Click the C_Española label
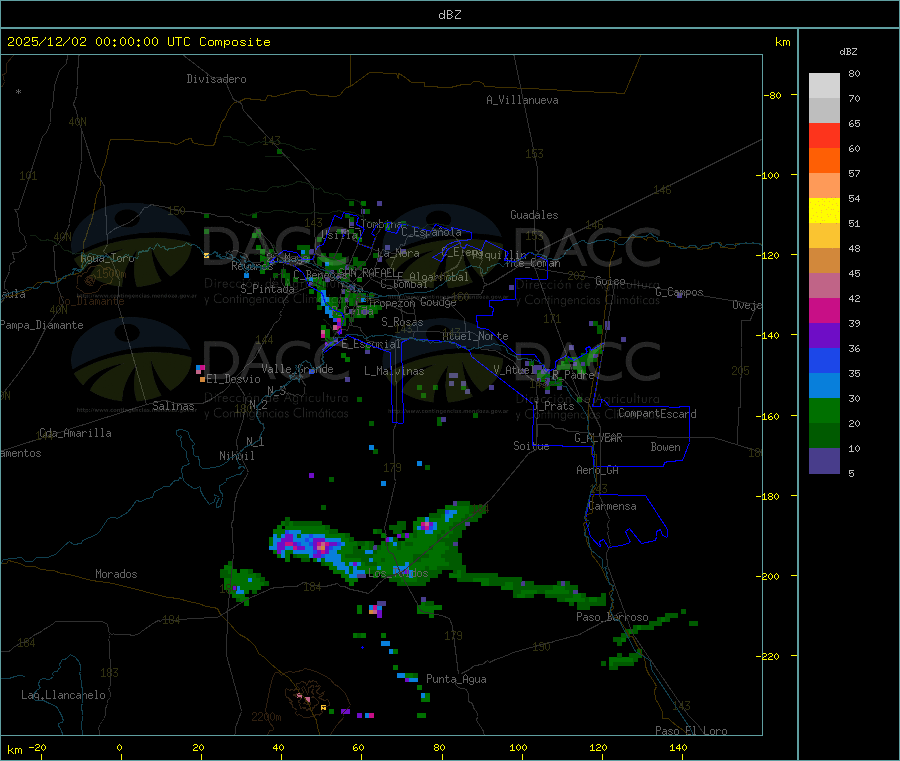This screenshot has width=900, height=761. (431, 232)
